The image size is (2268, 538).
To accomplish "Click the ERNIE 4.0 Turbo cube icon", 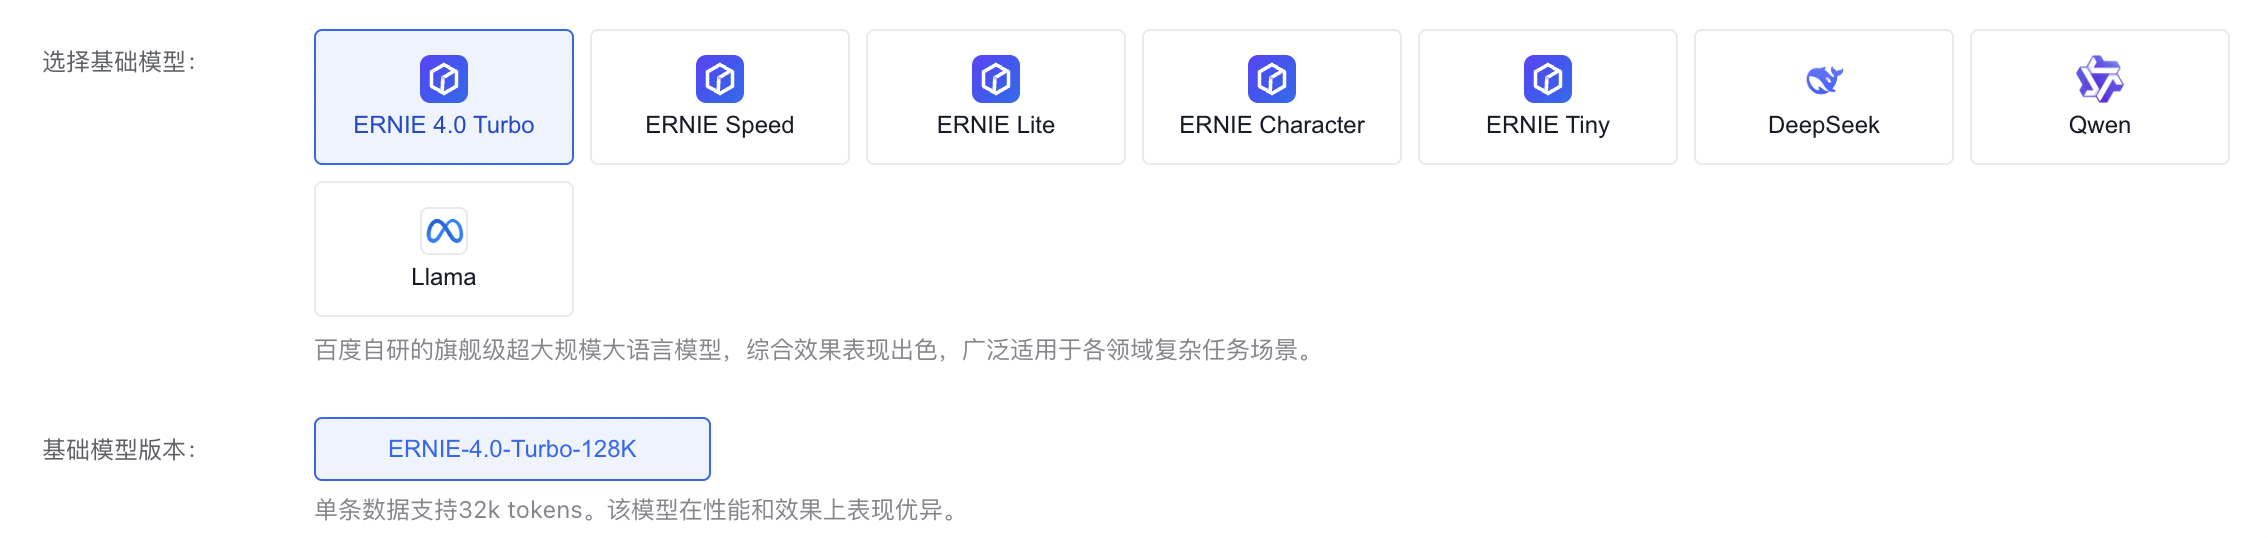I will click(444, 79).
